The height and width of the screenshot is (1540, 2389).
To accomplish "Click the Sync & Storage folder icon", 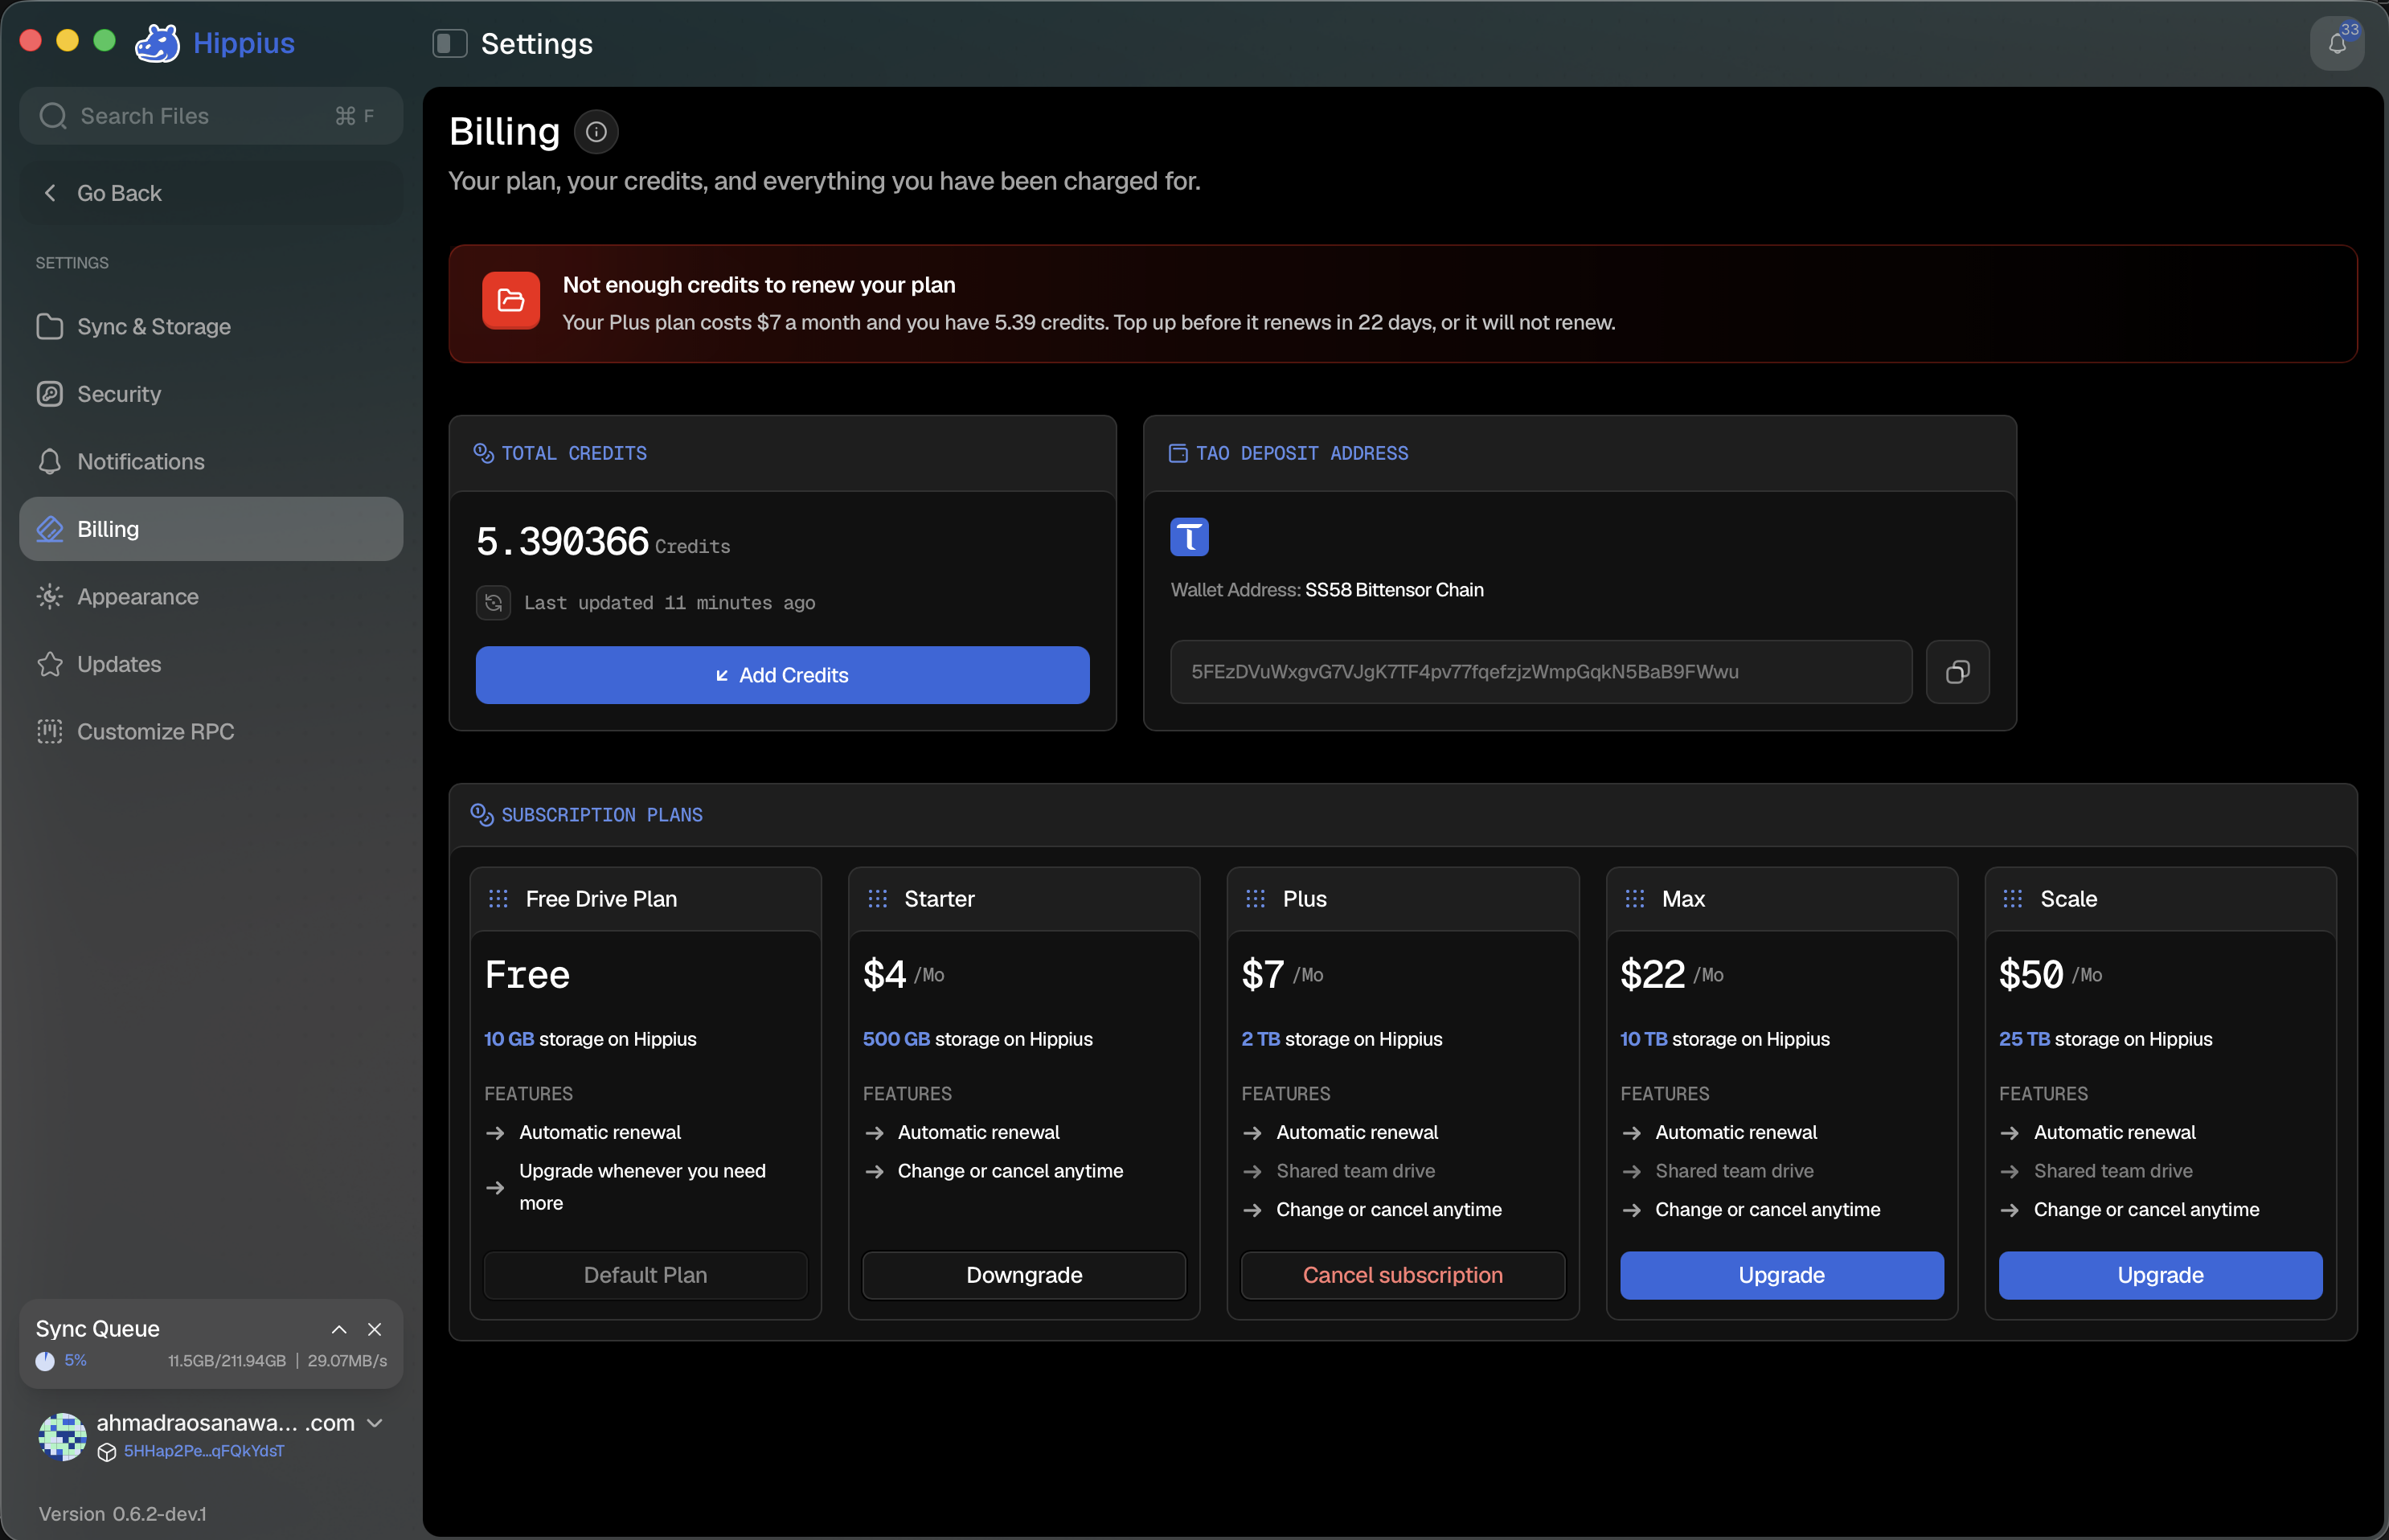I will point(50,327).
